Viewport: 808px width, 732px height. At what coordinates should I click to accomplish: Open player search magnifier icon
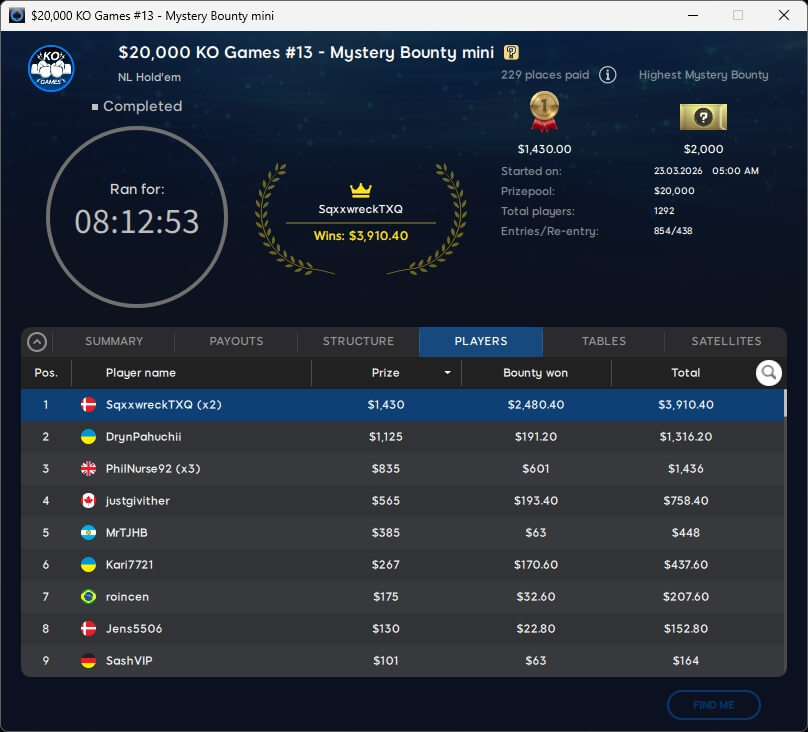tap(768, 373)
